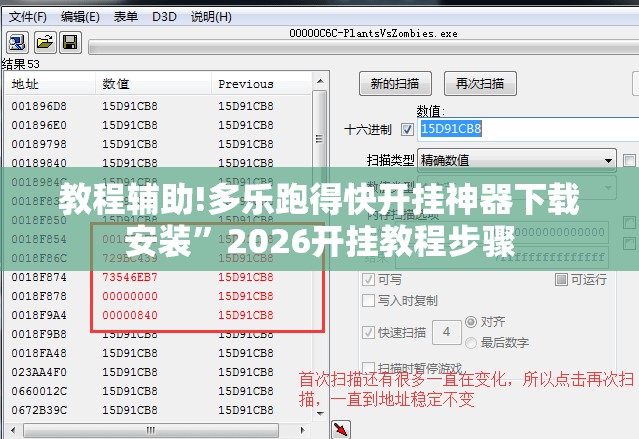Select the 对齐 radio button
This screenshot has height=439, width=639.
471,322
